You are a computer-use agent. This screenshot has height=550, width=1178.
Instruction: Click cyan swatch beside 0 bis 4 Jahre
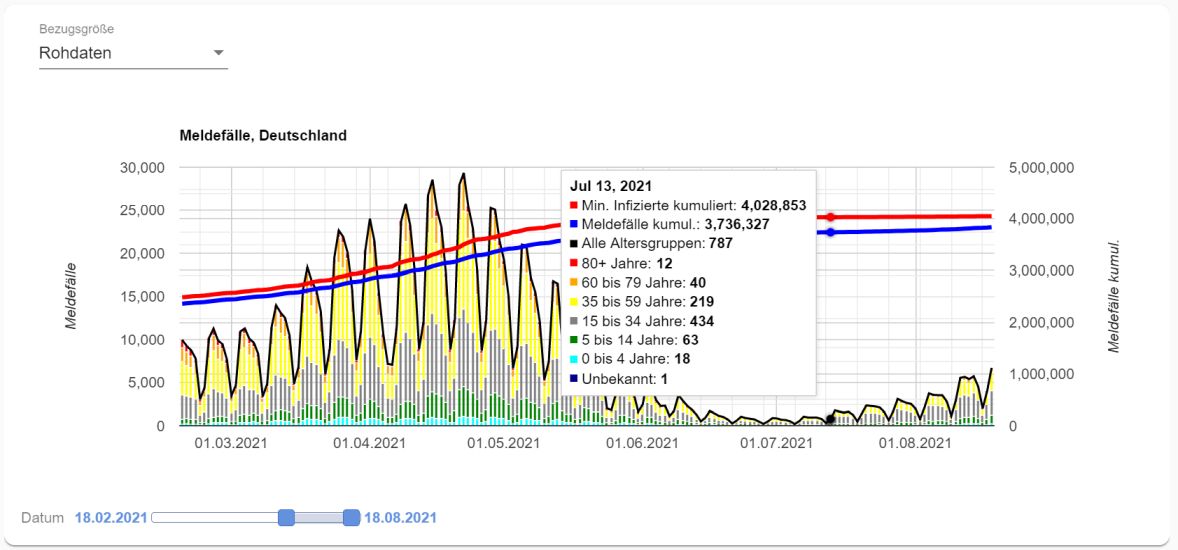574,359
